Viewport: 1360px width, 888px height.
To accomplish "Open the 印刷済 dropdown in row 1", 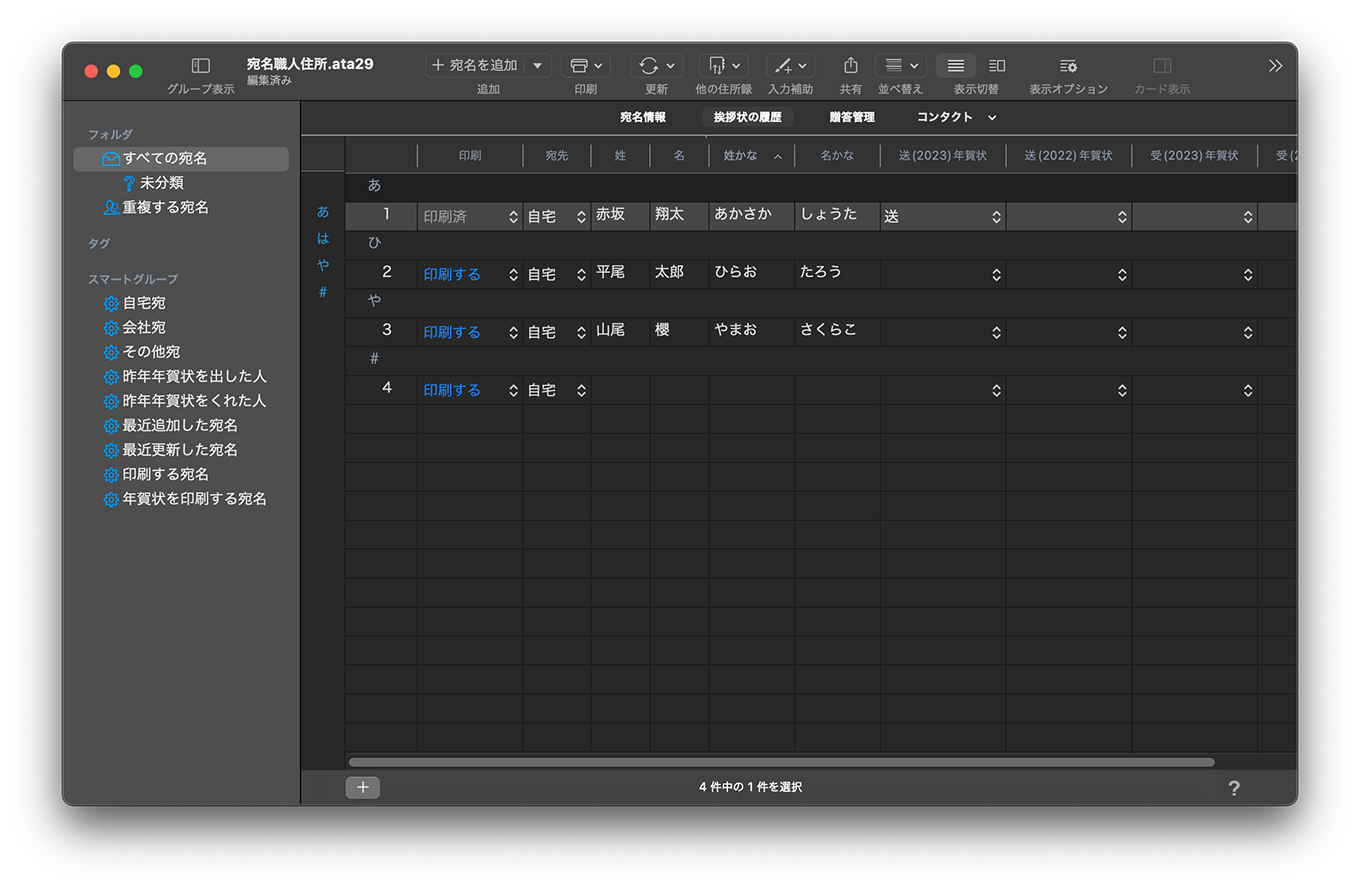I will tap(470, 216).
